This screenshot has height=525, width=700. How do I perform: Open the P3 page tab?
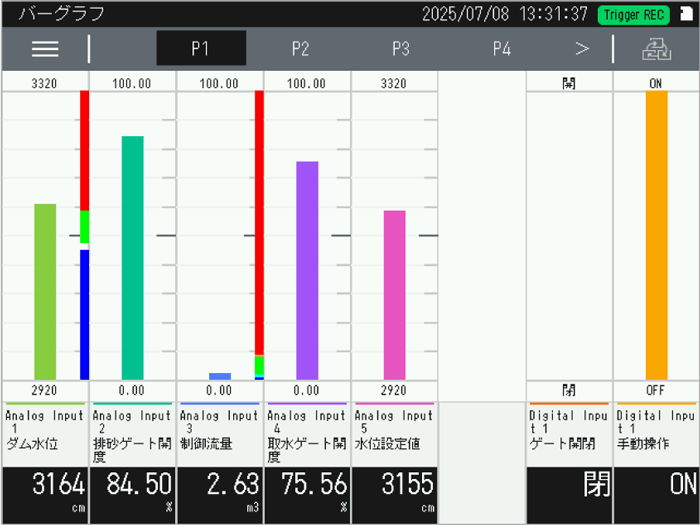point(400,49)
